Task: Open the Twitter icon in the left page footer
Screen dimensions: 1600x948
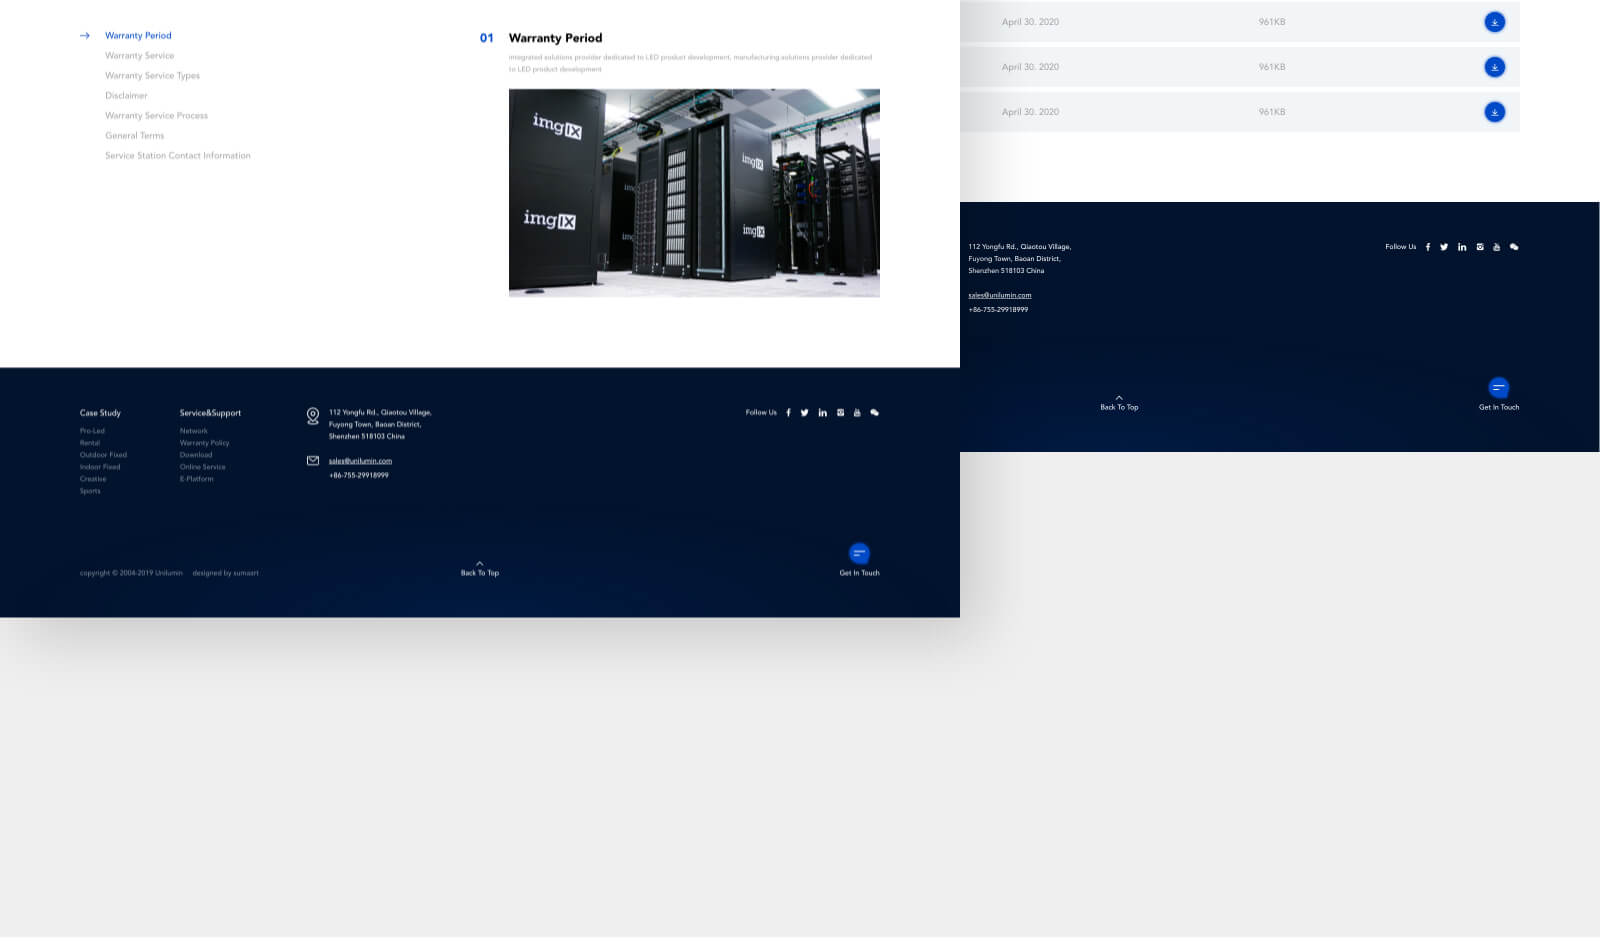Action: coord(804,413)
